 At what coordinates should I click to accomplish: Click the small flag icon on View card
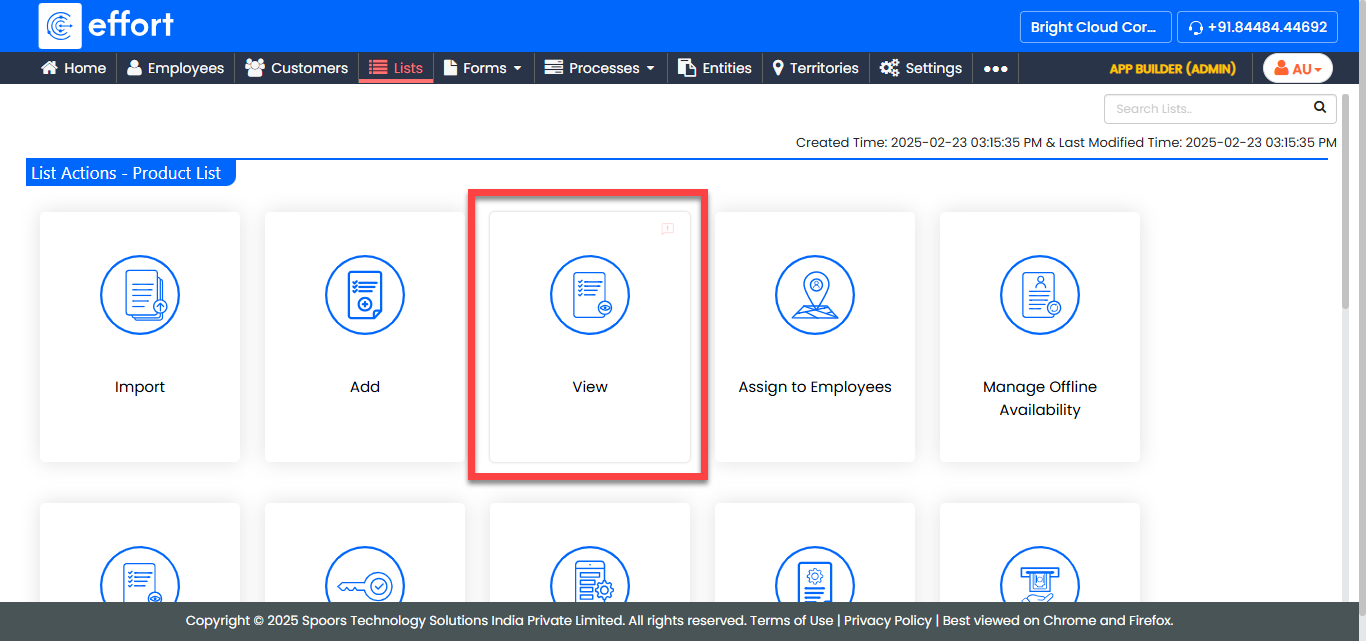coord(668,229)
